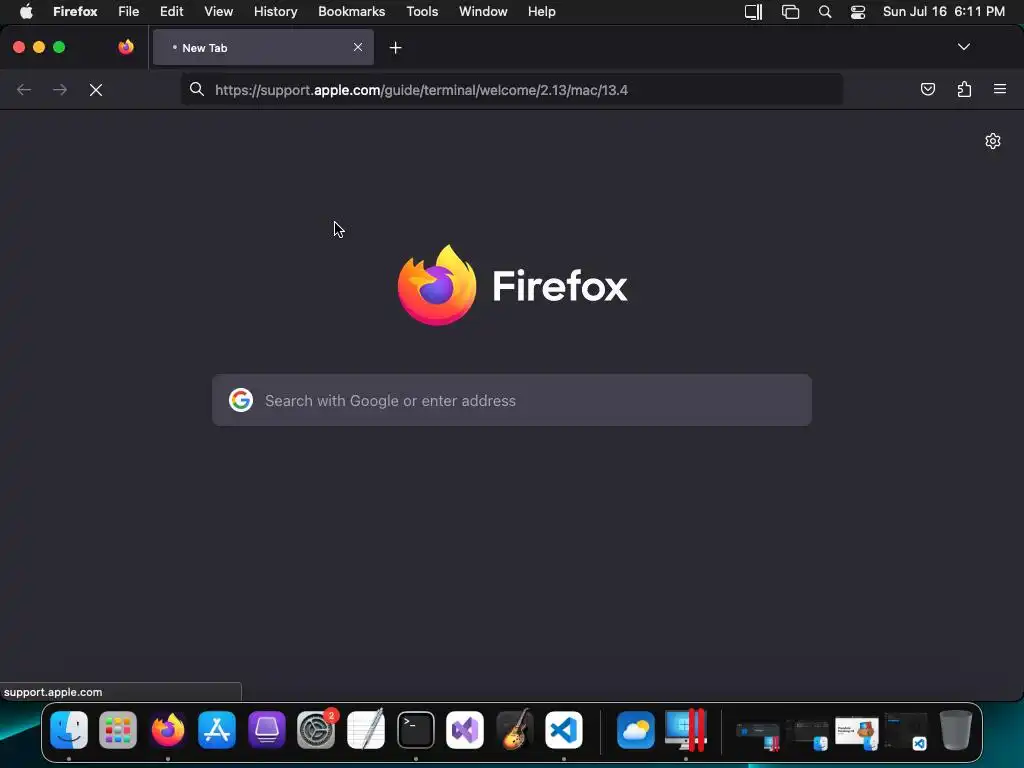Open App Store from the Dock
Viewport: 1024px width, 768px height.
click(217, 730)
